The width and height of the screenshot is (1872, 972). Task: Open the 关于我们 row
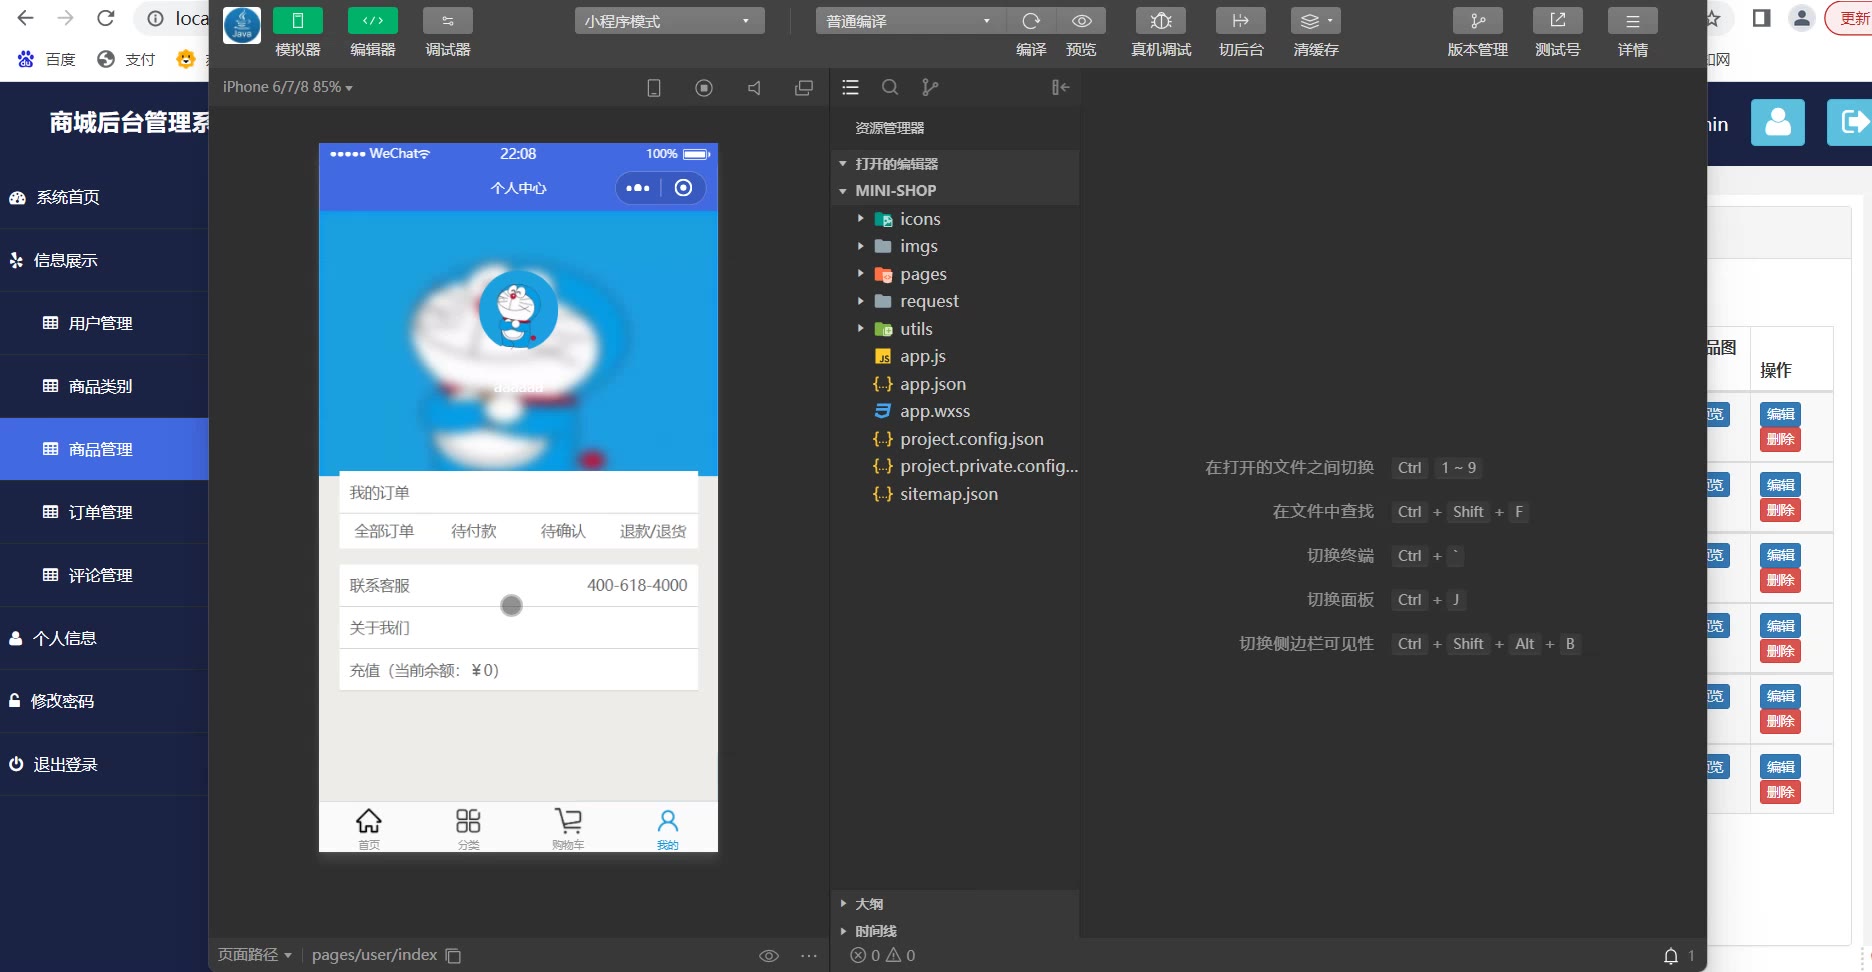518,628
